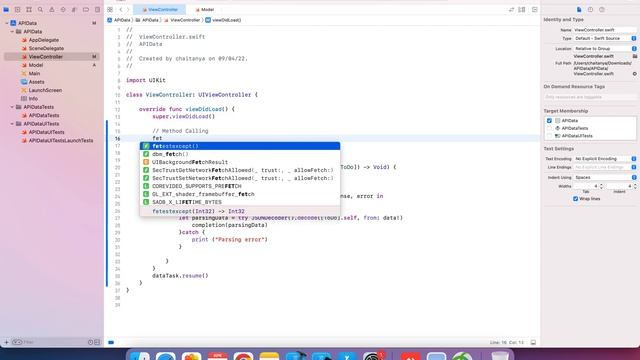Open the Indent Using dropdown
This screenshot has height=360, width=640.
605,178
